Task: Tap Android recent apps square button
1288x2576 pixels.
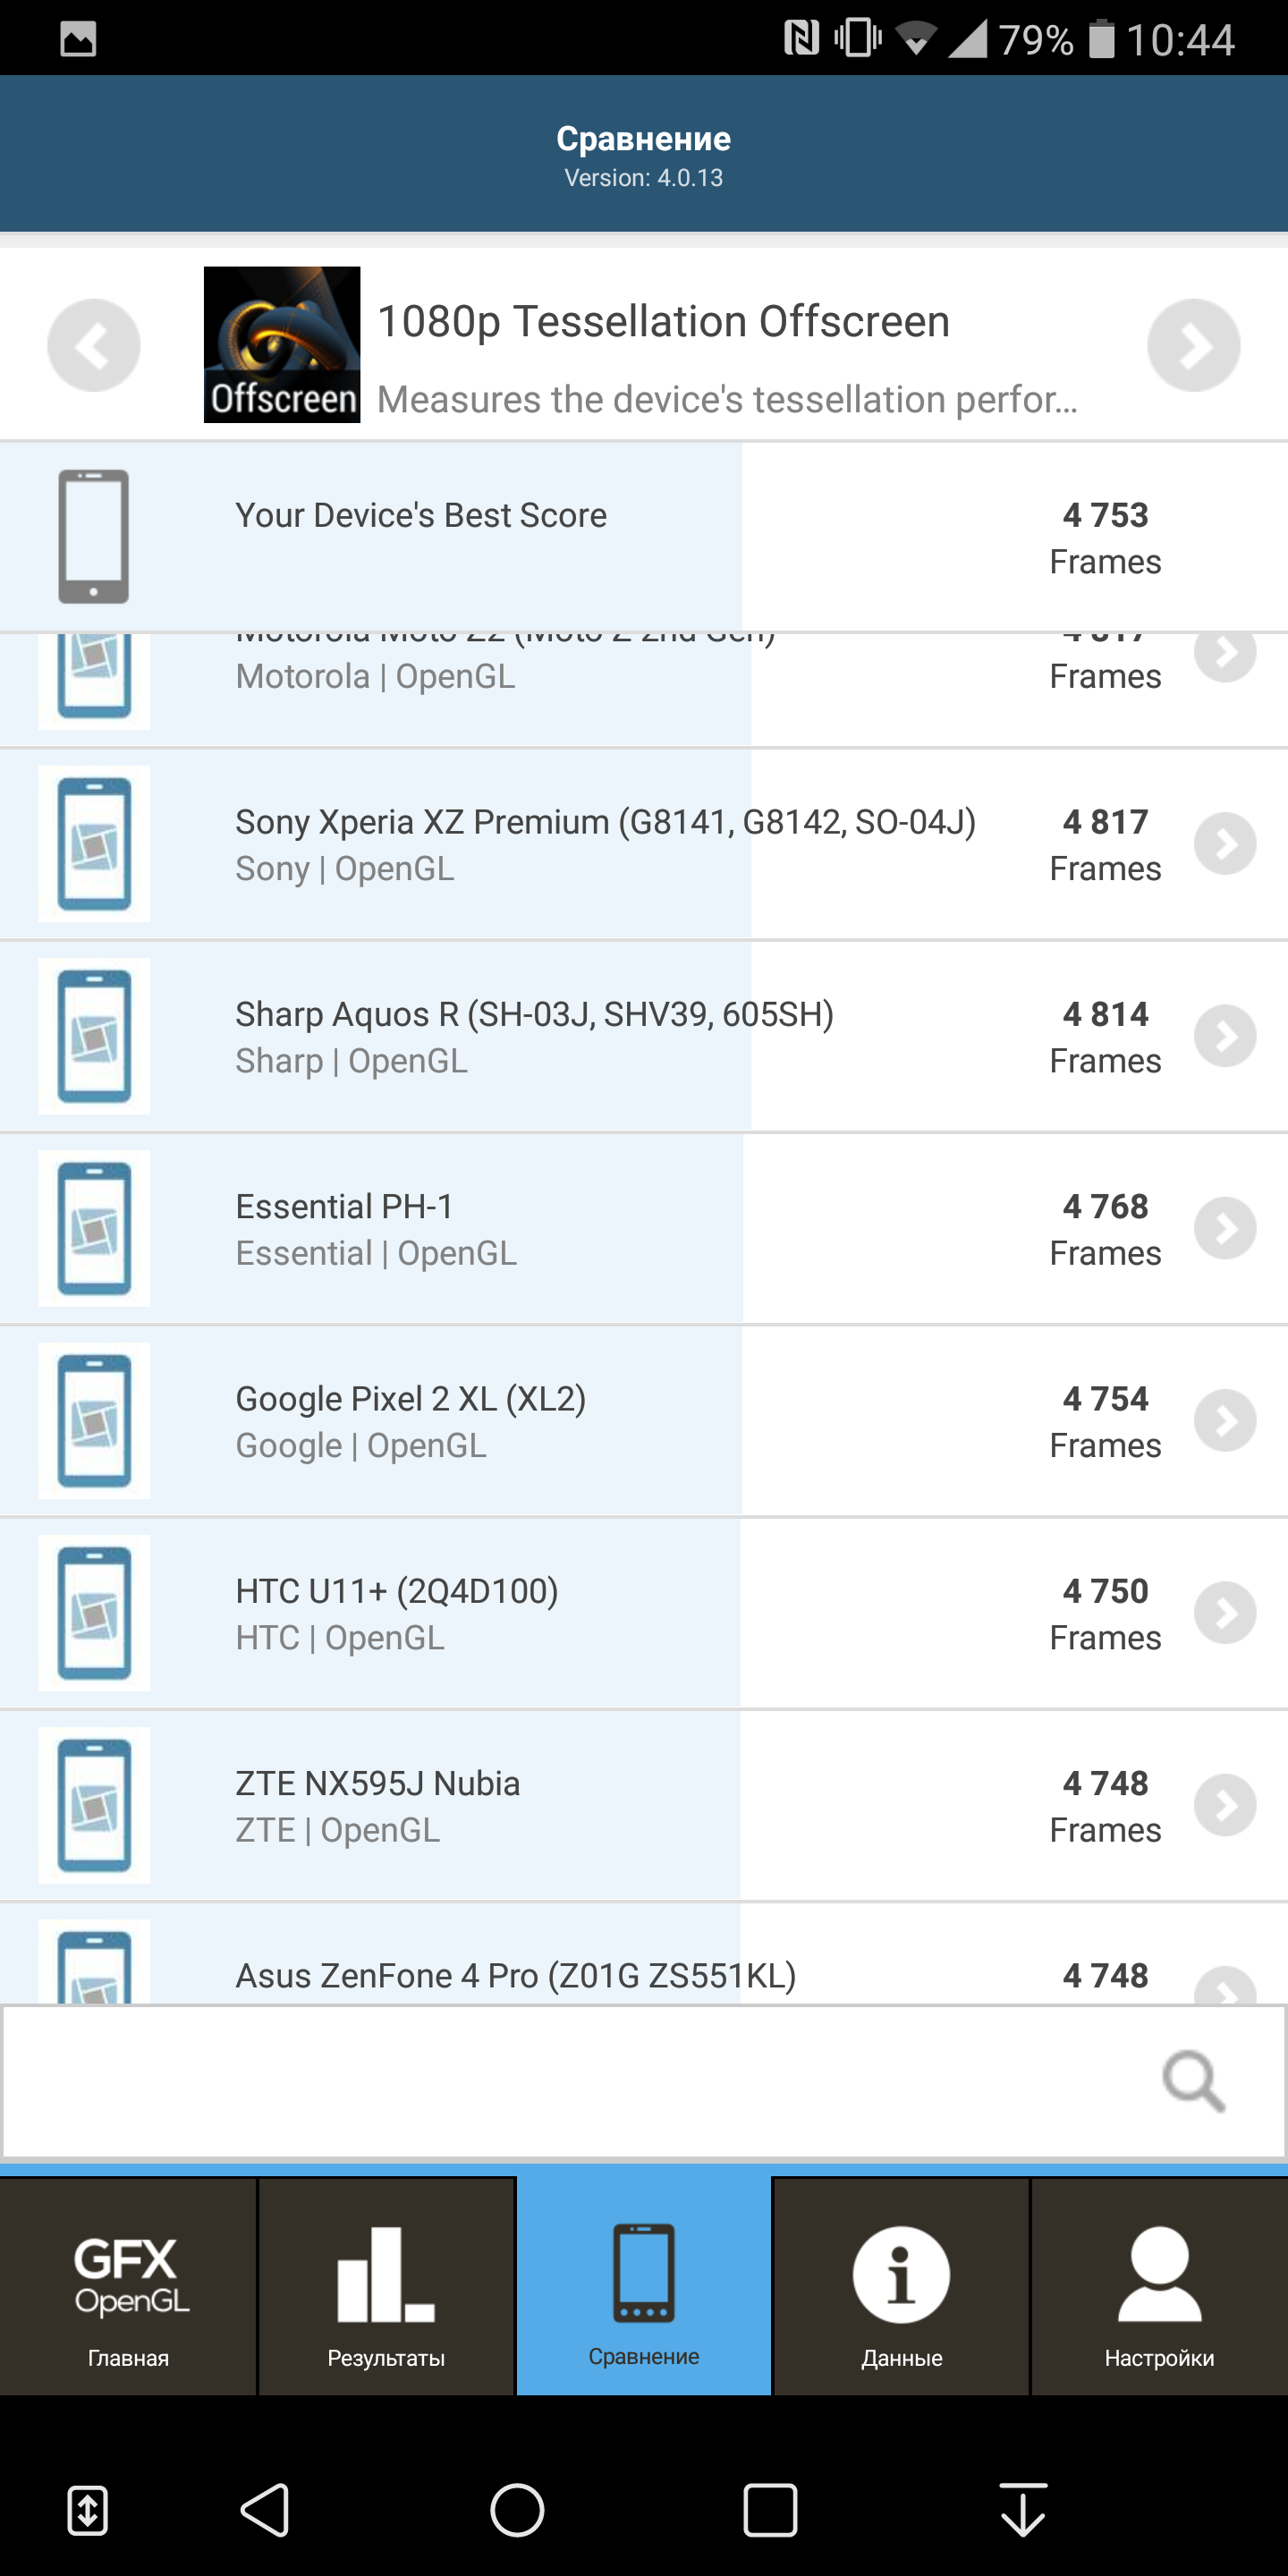Action: [x=770, y=2510]
